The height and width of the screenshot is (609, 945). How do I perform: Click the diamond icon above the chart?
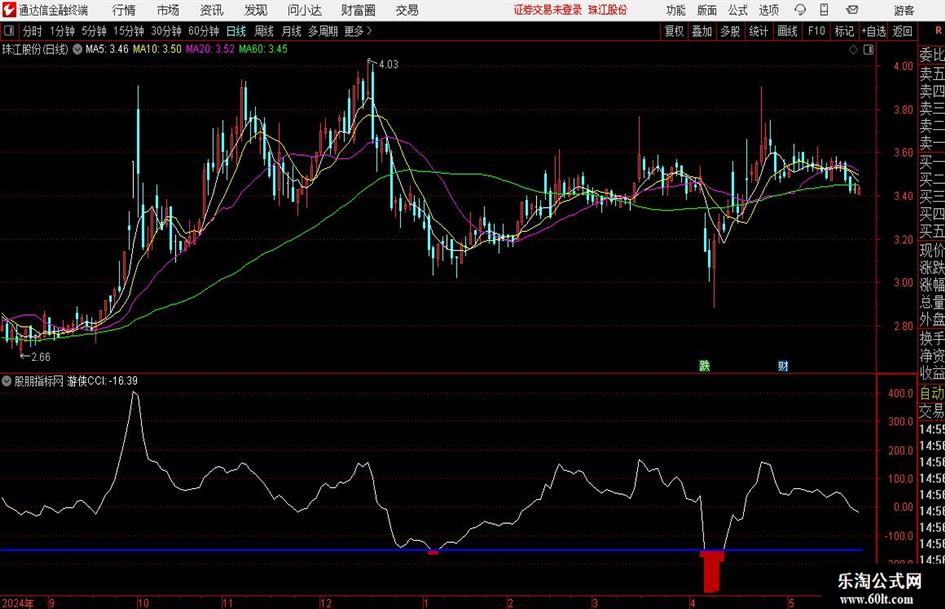pyautogui.click(x=853, y=50)
